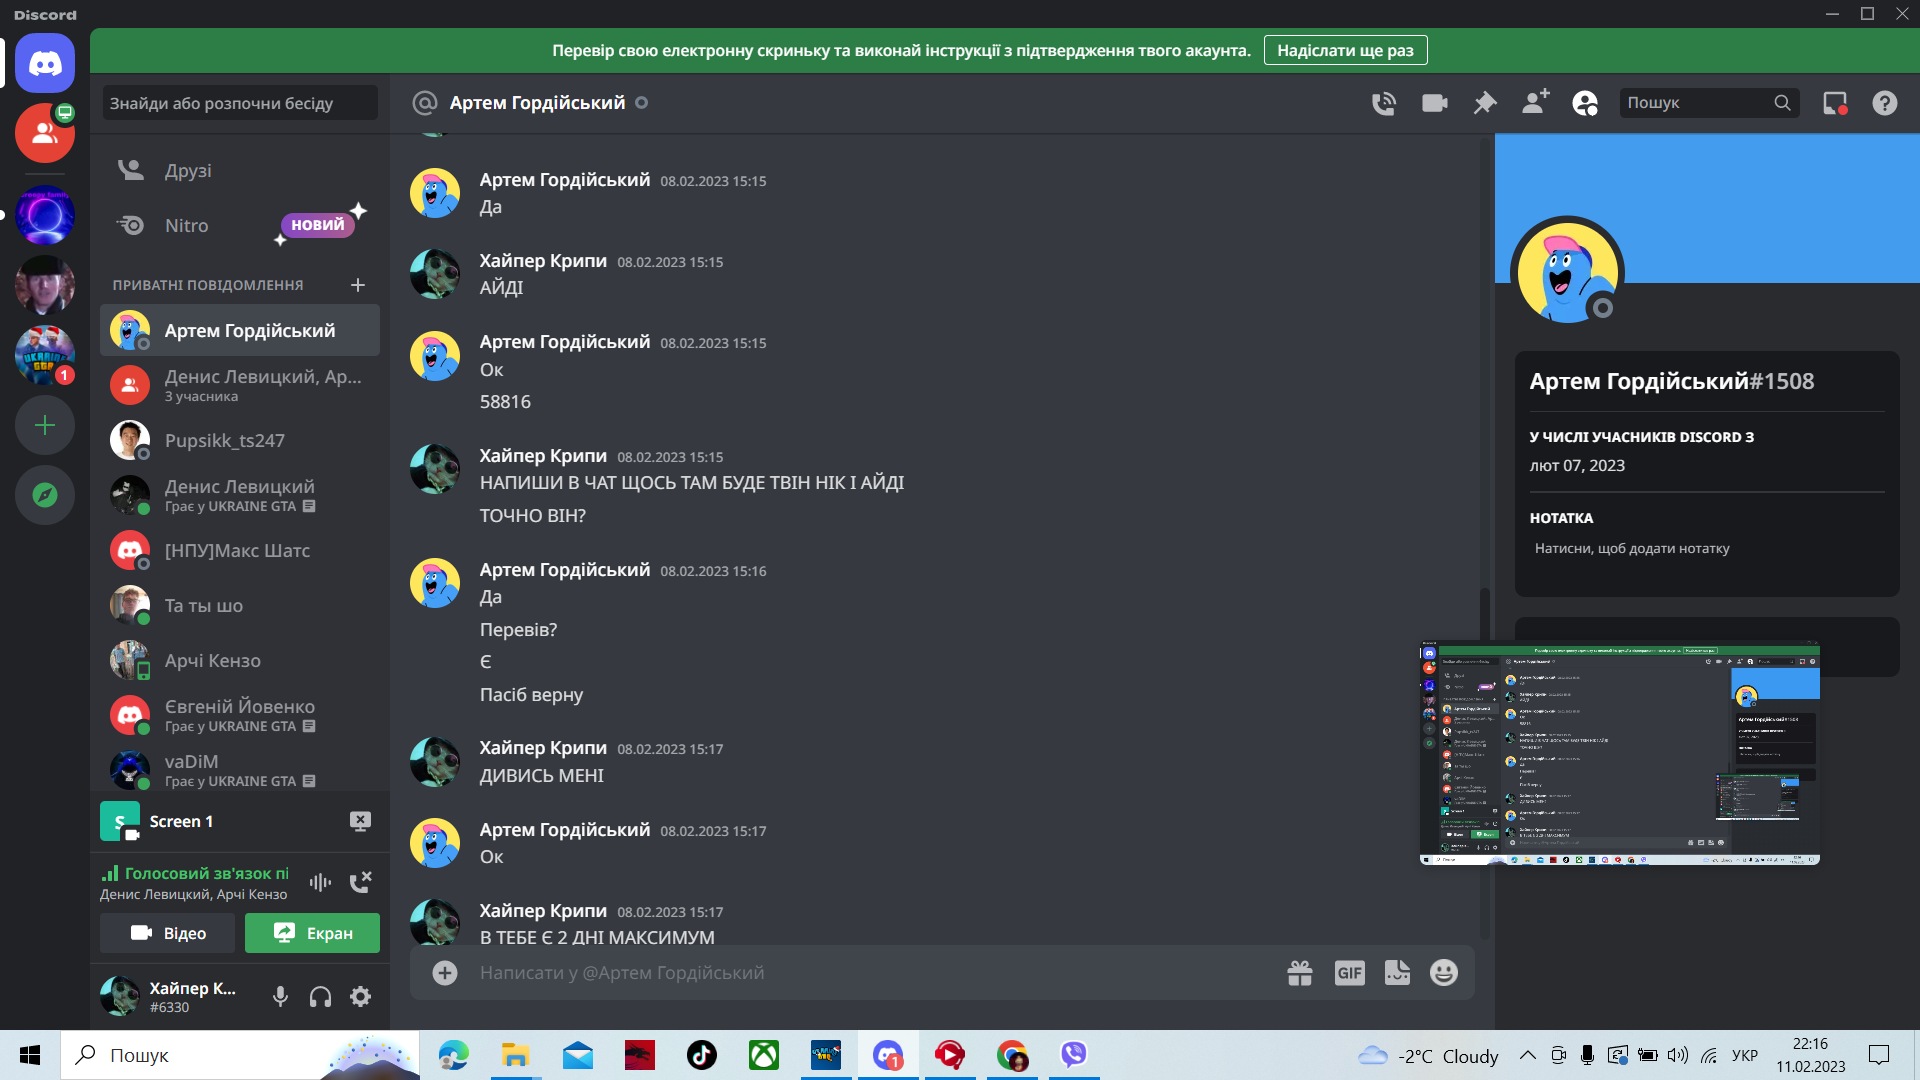
Task: Click username 'Хайпер Крипи' on АЙДІ message
Action: pyautogui.click(x=543, y=261)
